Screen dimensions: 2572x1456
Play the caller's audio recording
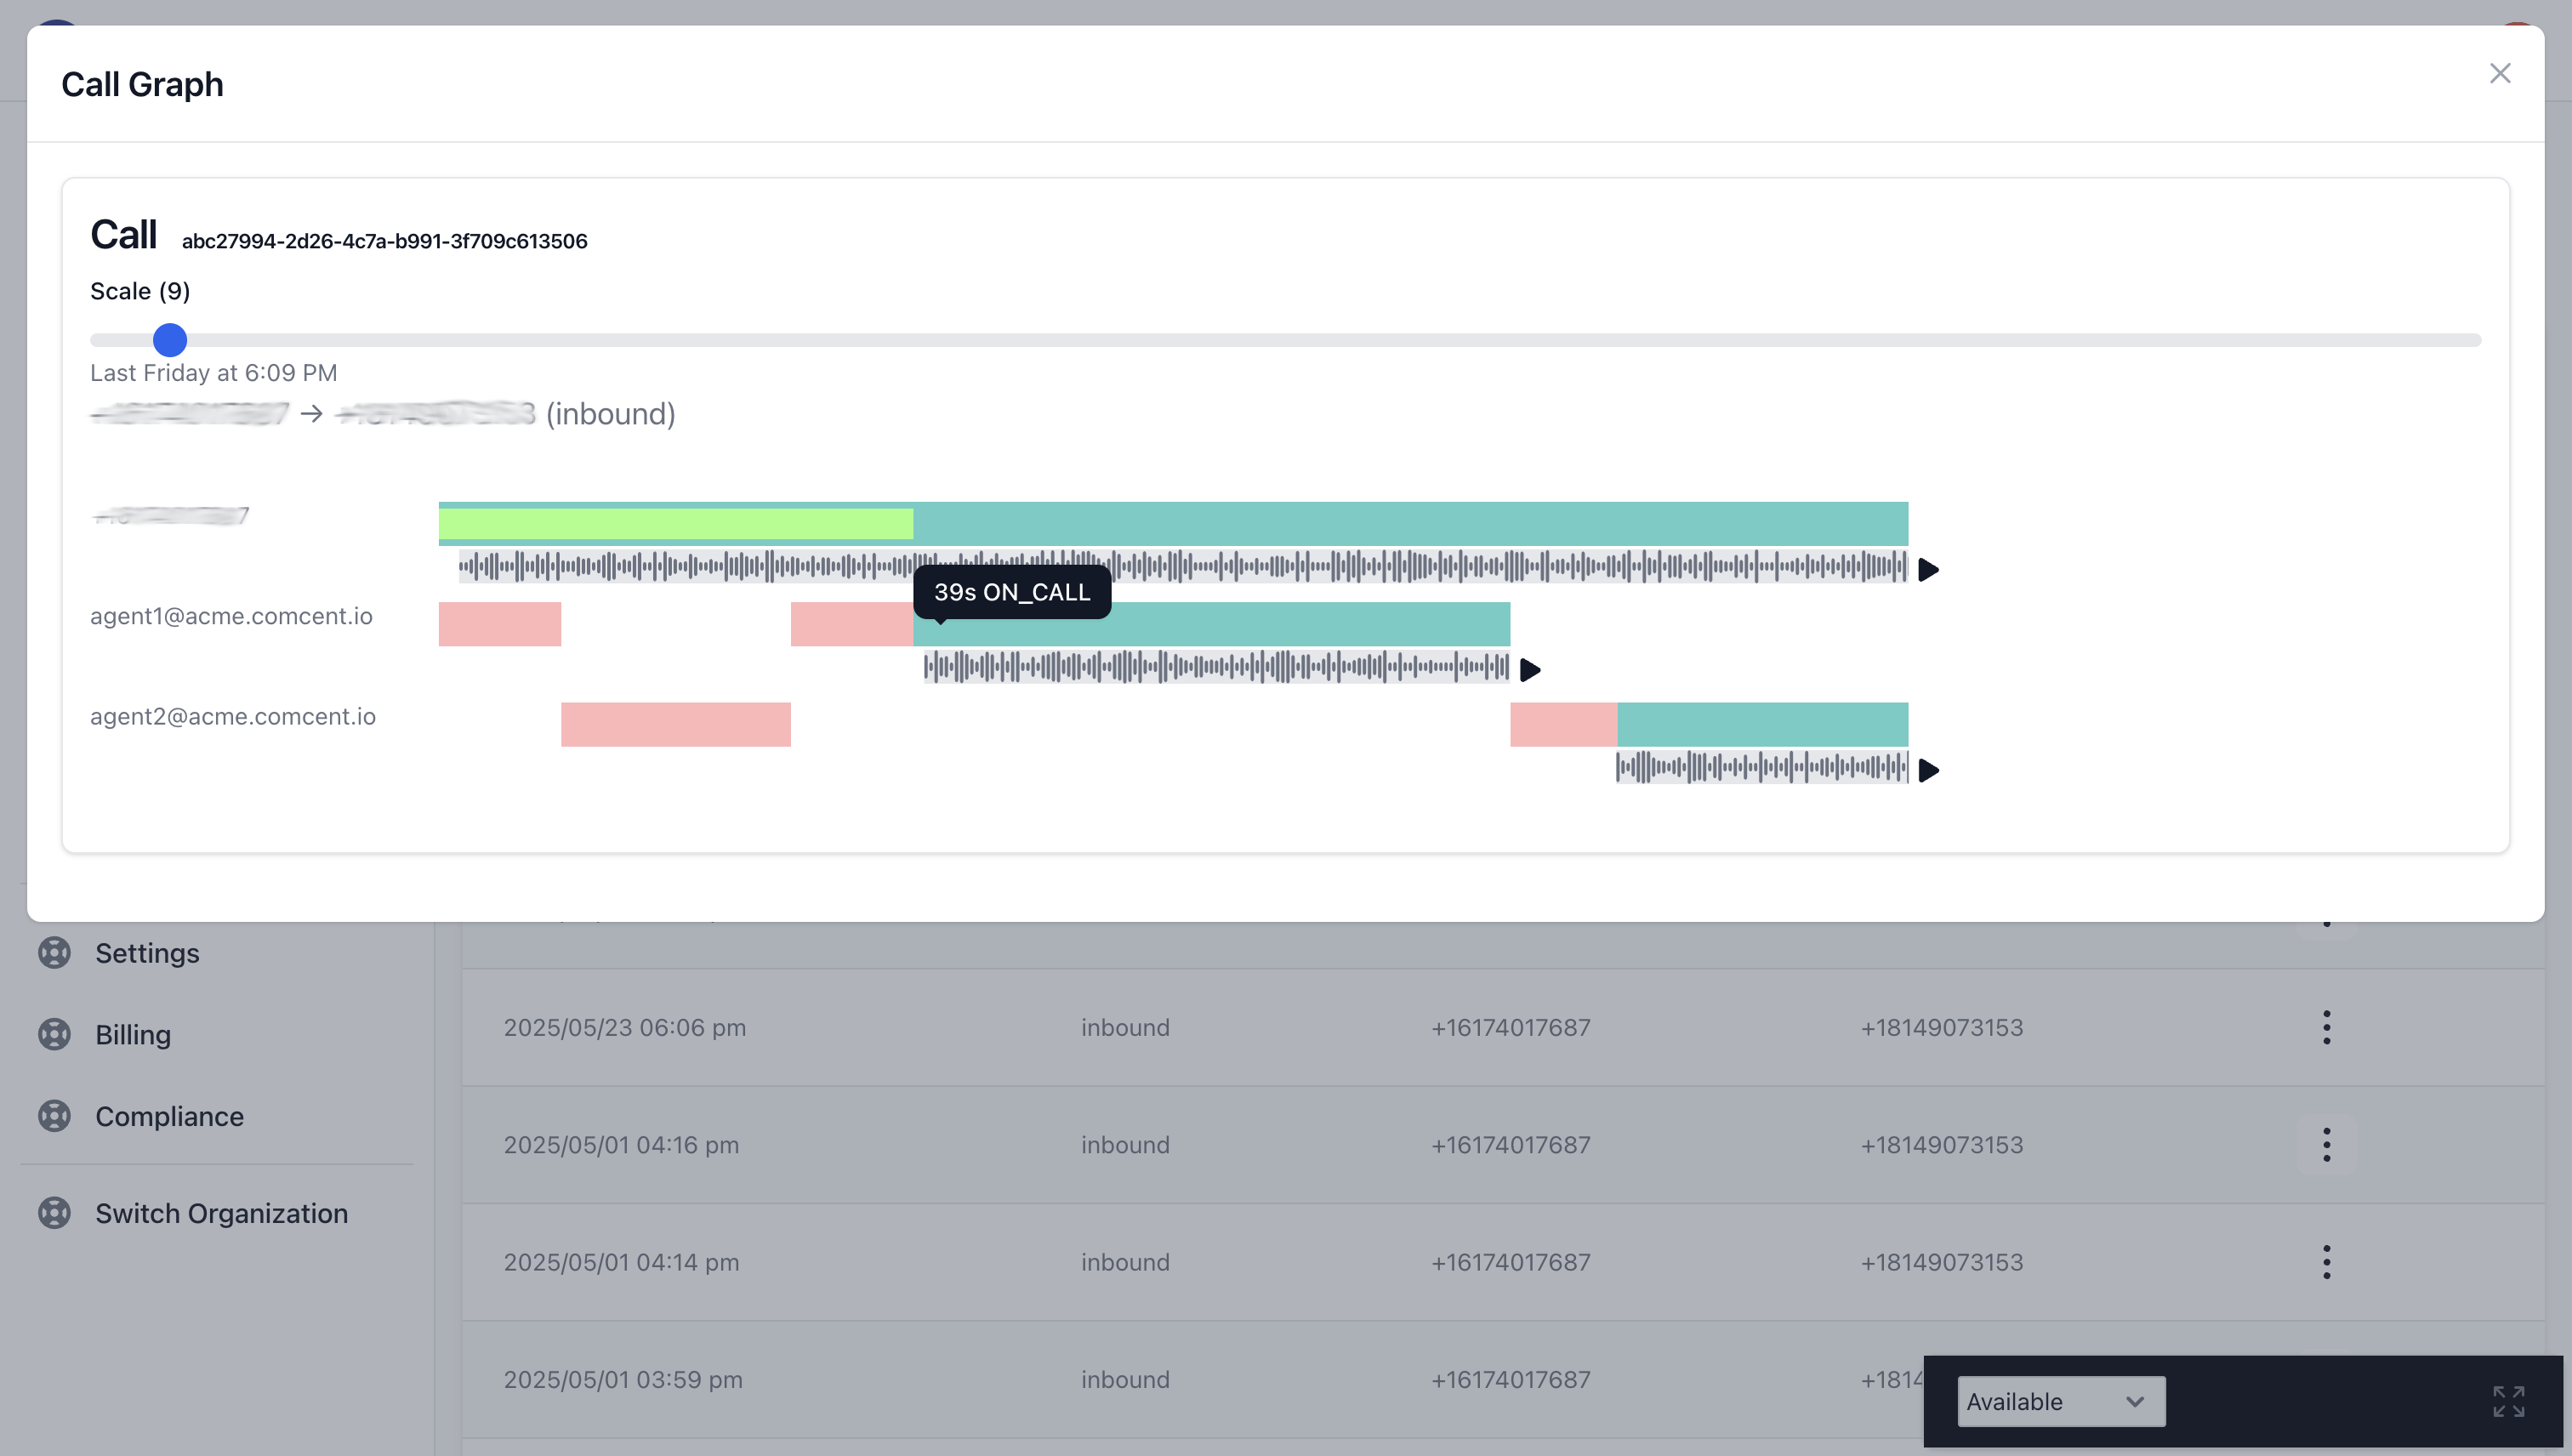click(x=1928, y=570)
